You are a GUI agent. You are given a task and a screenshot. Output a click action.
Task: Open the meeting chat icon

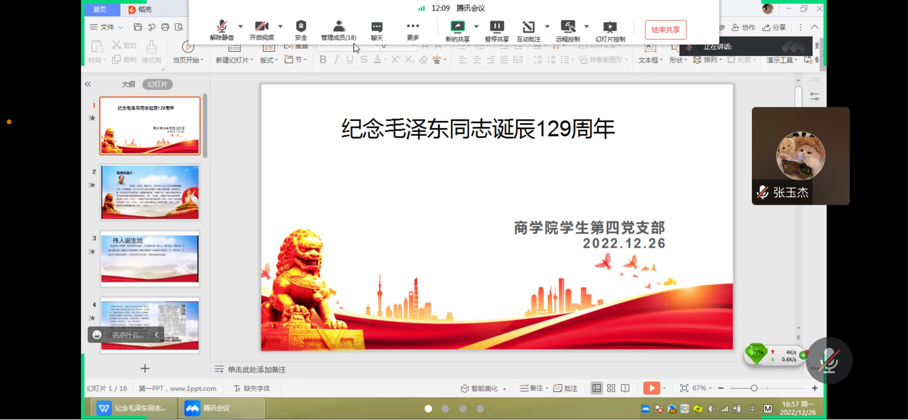click(377, 30)
